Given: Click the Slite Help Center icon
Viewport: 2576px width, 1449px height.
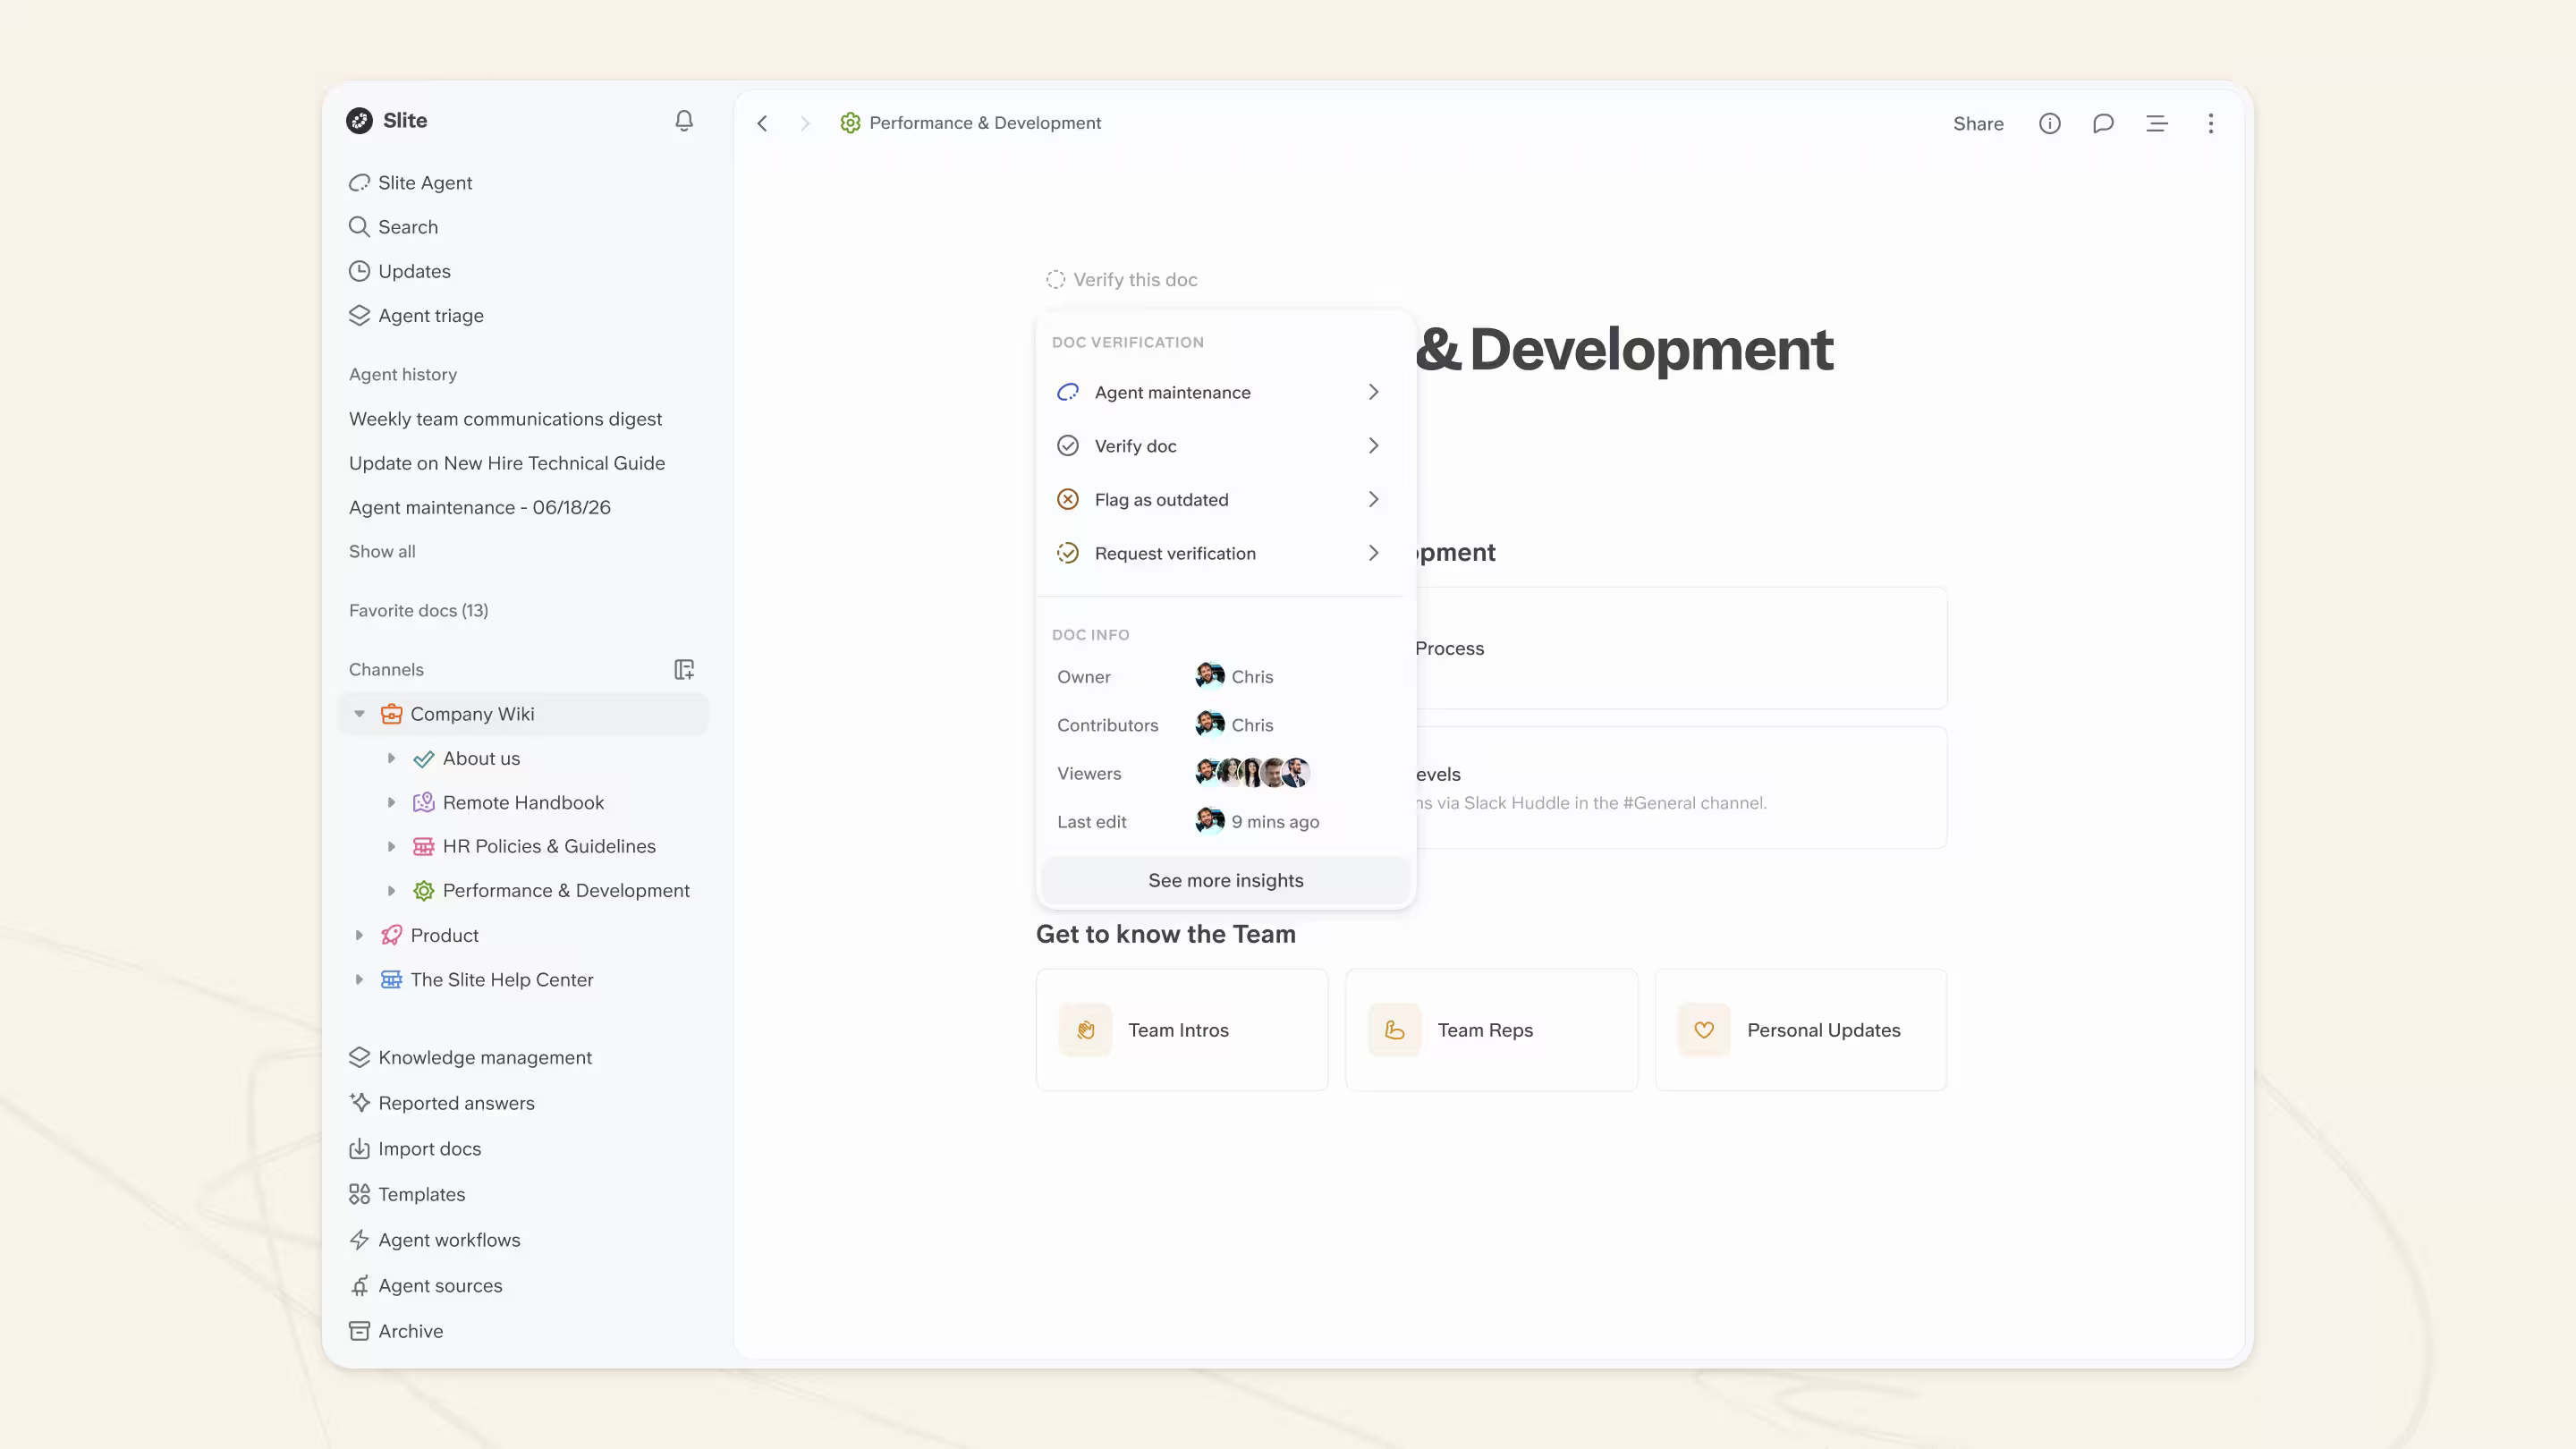Looking at the screenshot, I should (391, 979).
